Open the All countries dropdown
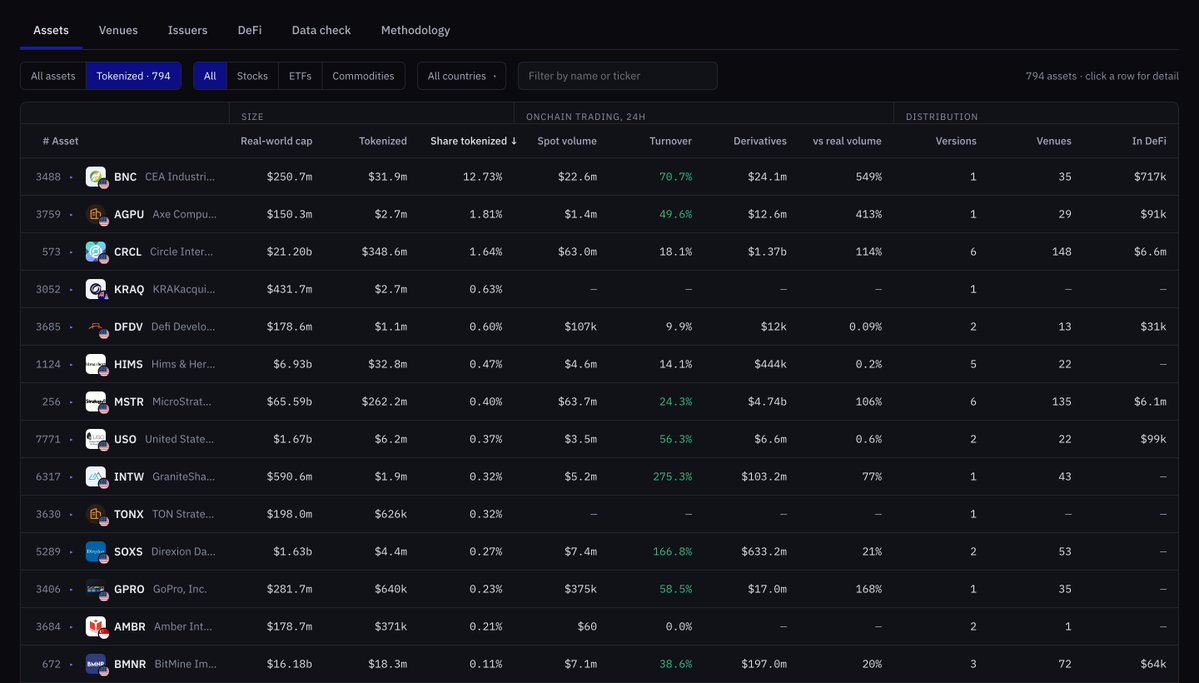The width and height of the screenshot is (1199, 683). 462,76
